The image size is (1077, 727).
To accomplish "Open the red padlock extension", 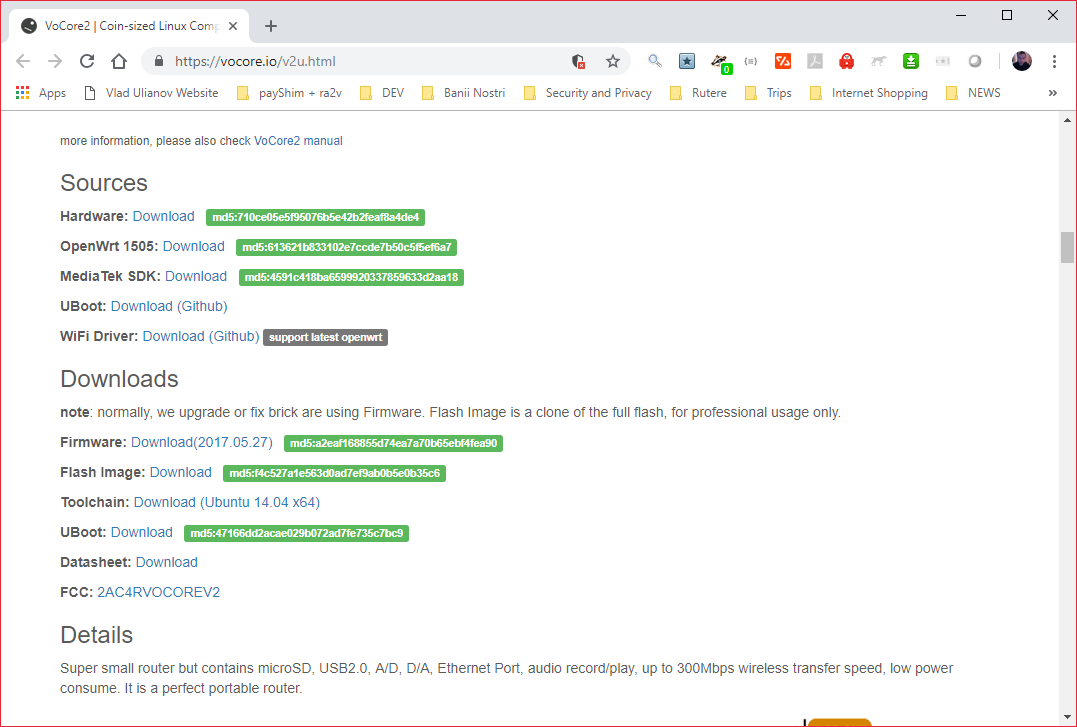I will pos(846,61).
